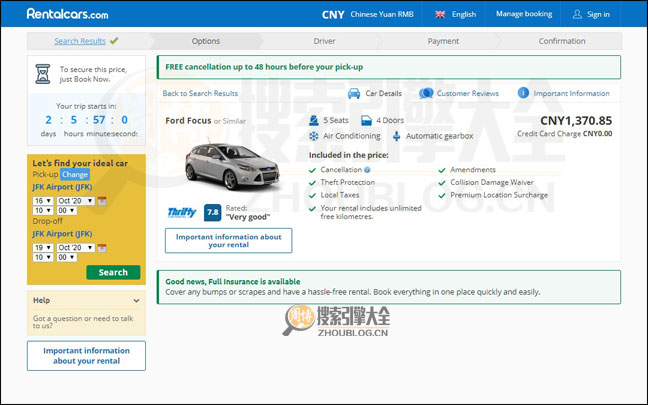This screenshot has height=405, width=648.
Task: Click the checkmark beside Theft Protection
Action: pyautogui.click(x=312, y=183)
